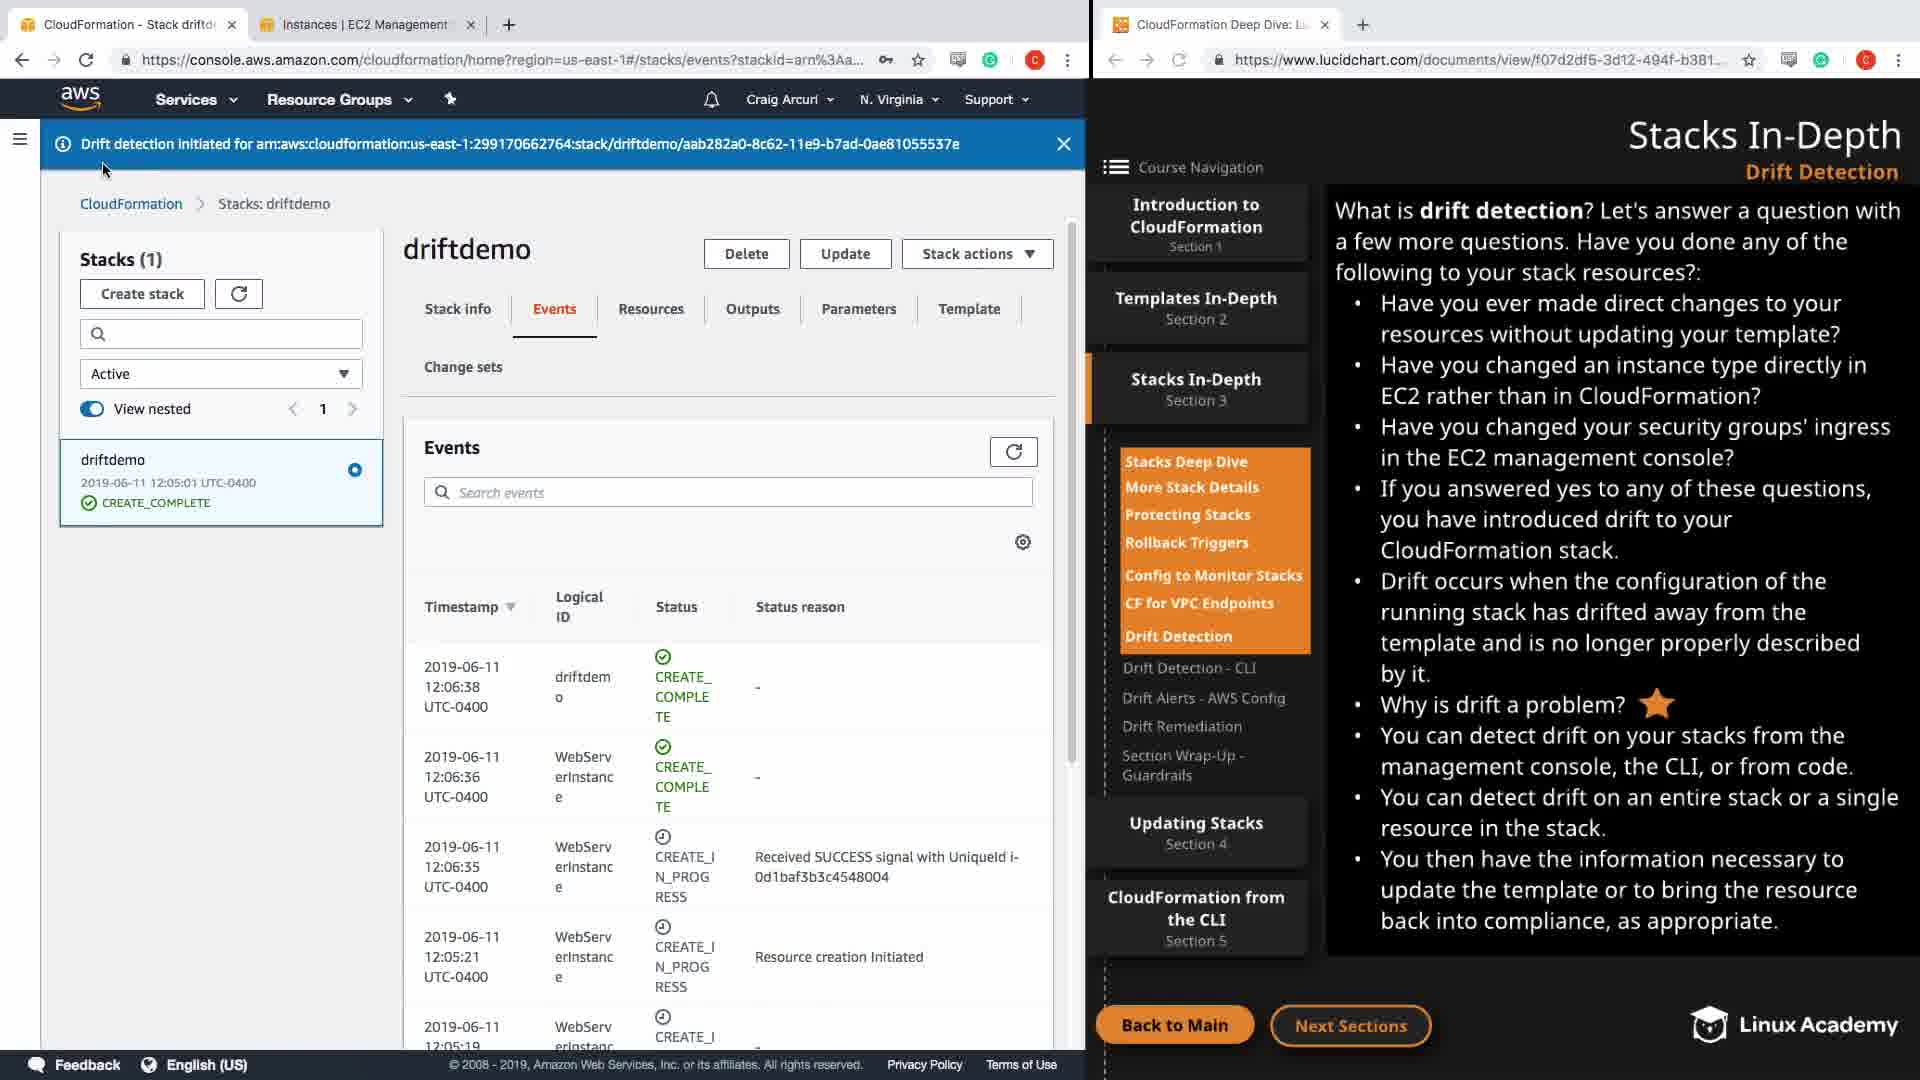The width and height of the screenshot is (1920, 1080).
Task: Click the Next Sections button
Action: [x=1350, y=1026]
